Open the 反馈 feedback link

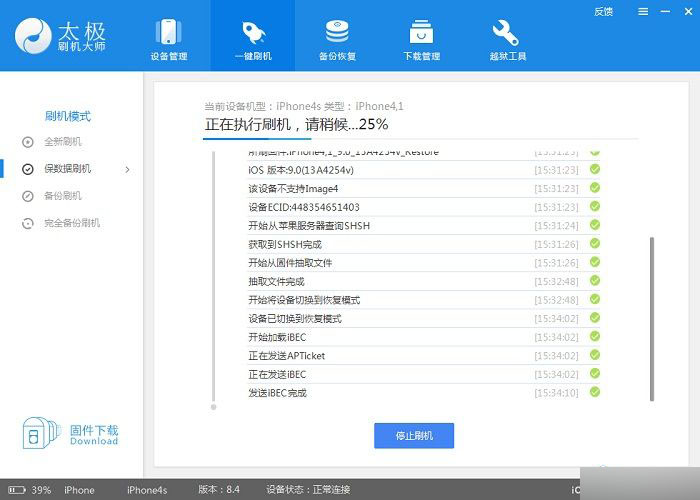603,12
